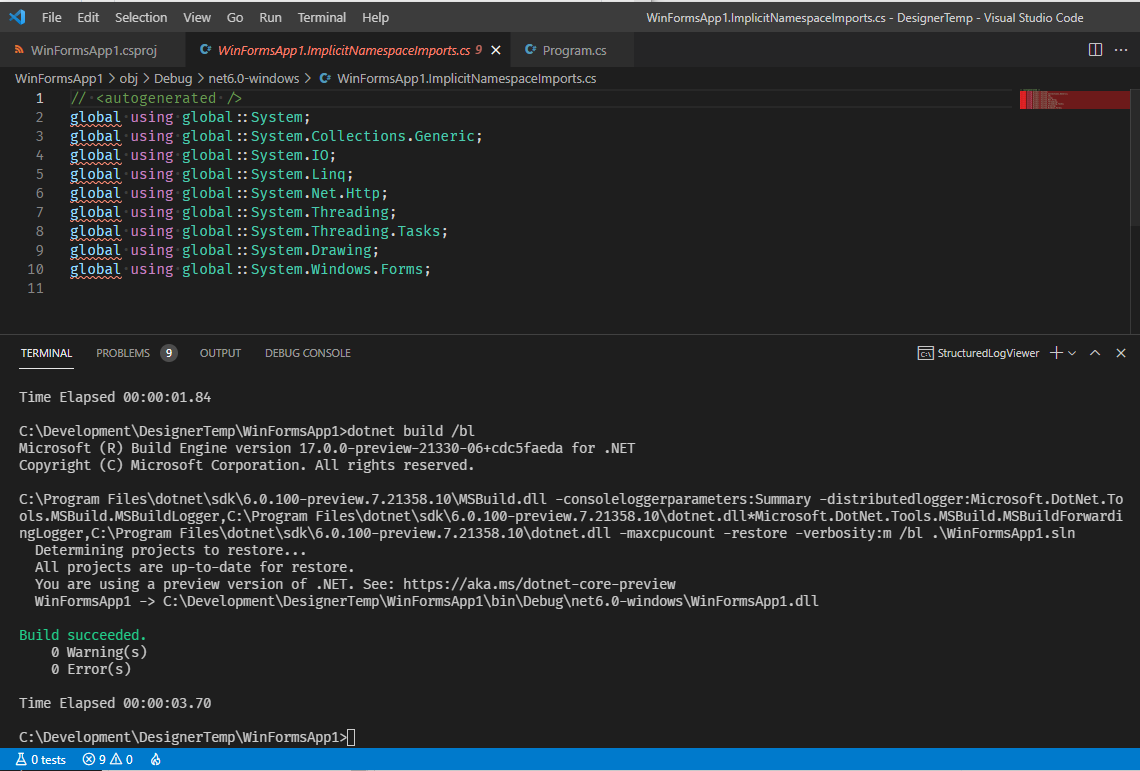Screen dimensions: 1140x771
Task: Click the 0 tests status bar item
Action: [x=41, y=759]
